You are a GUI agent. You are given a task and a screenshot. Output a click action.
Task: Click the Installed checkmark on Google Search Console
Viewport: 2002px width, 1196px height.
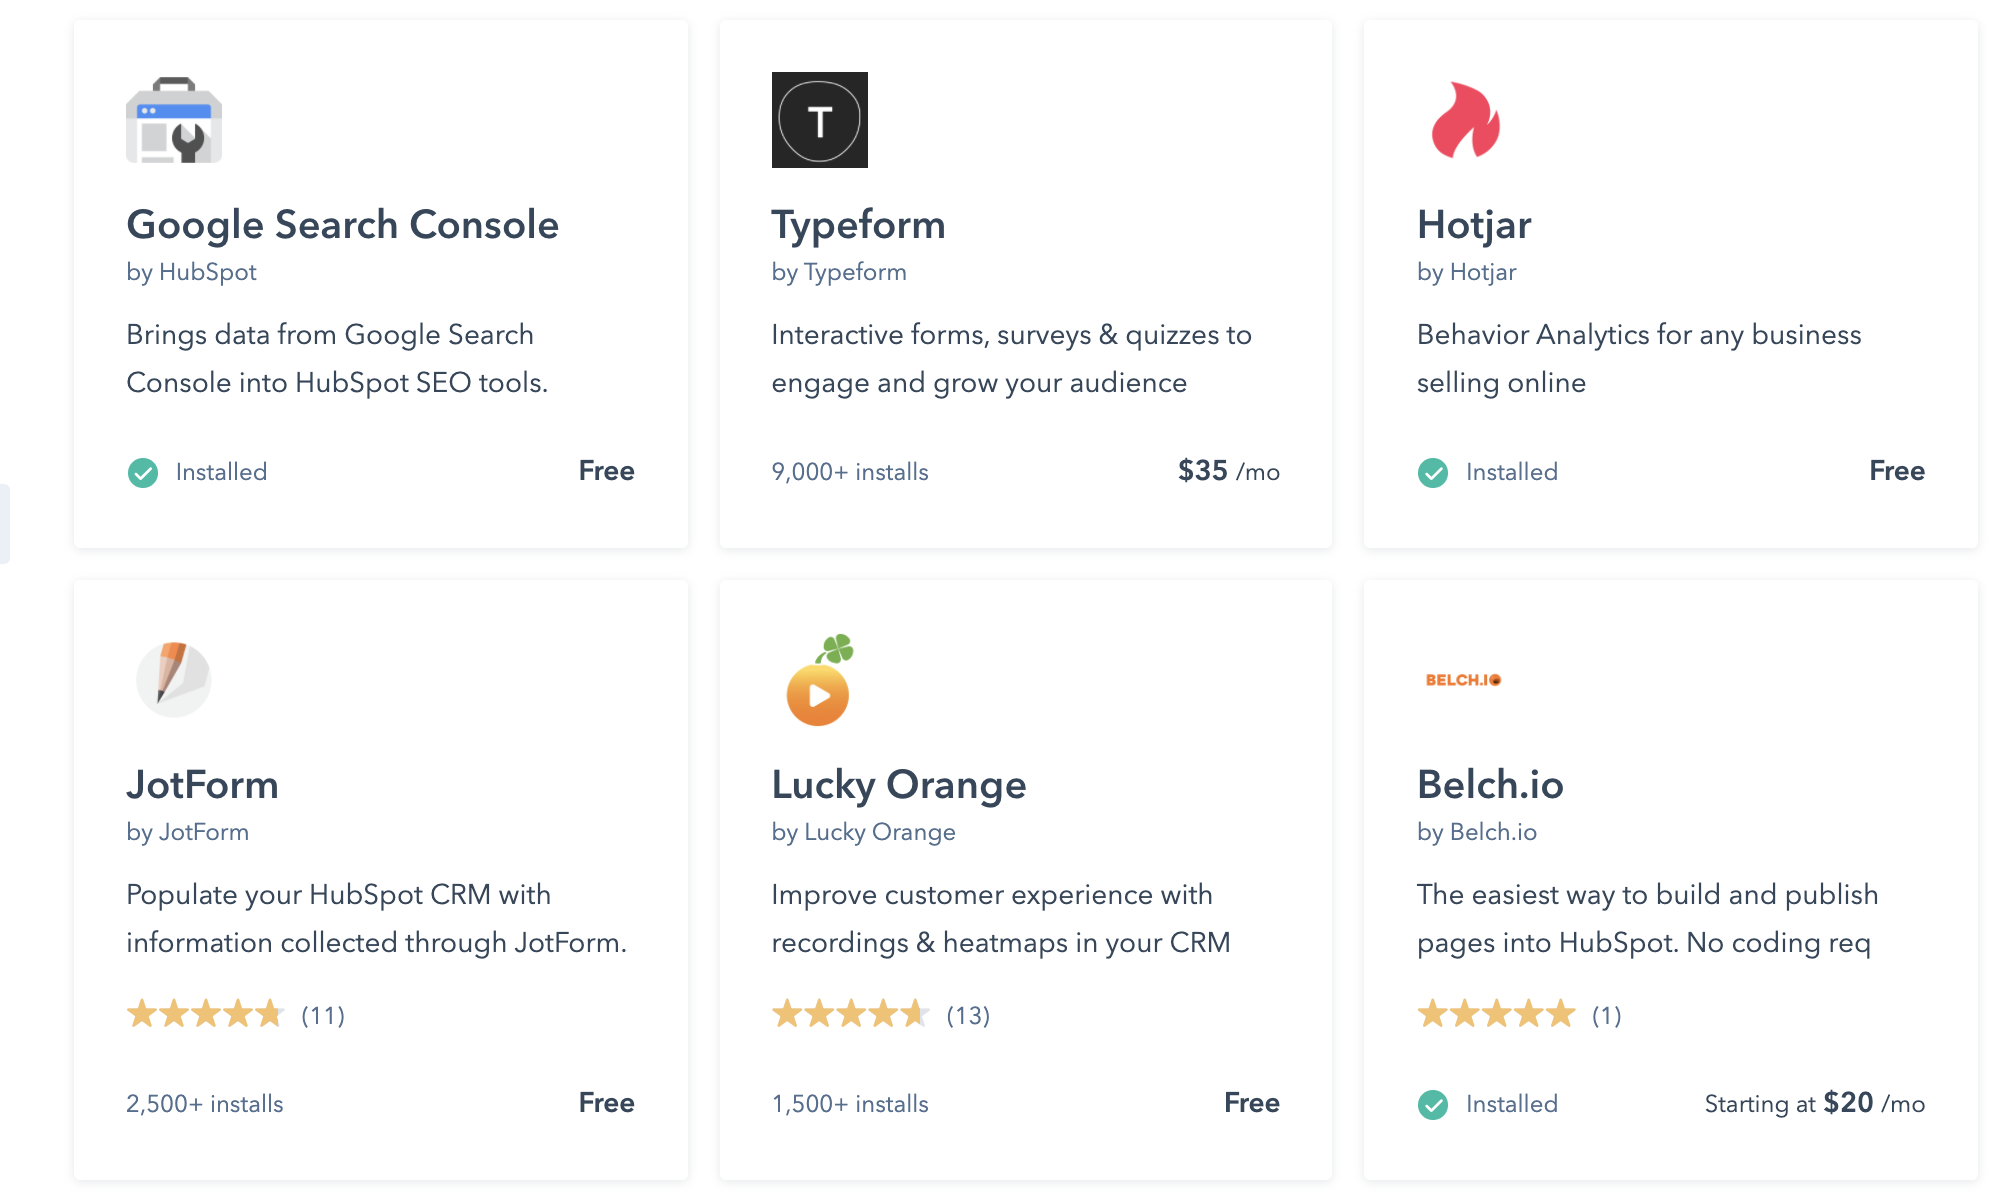tap(143, 472)
